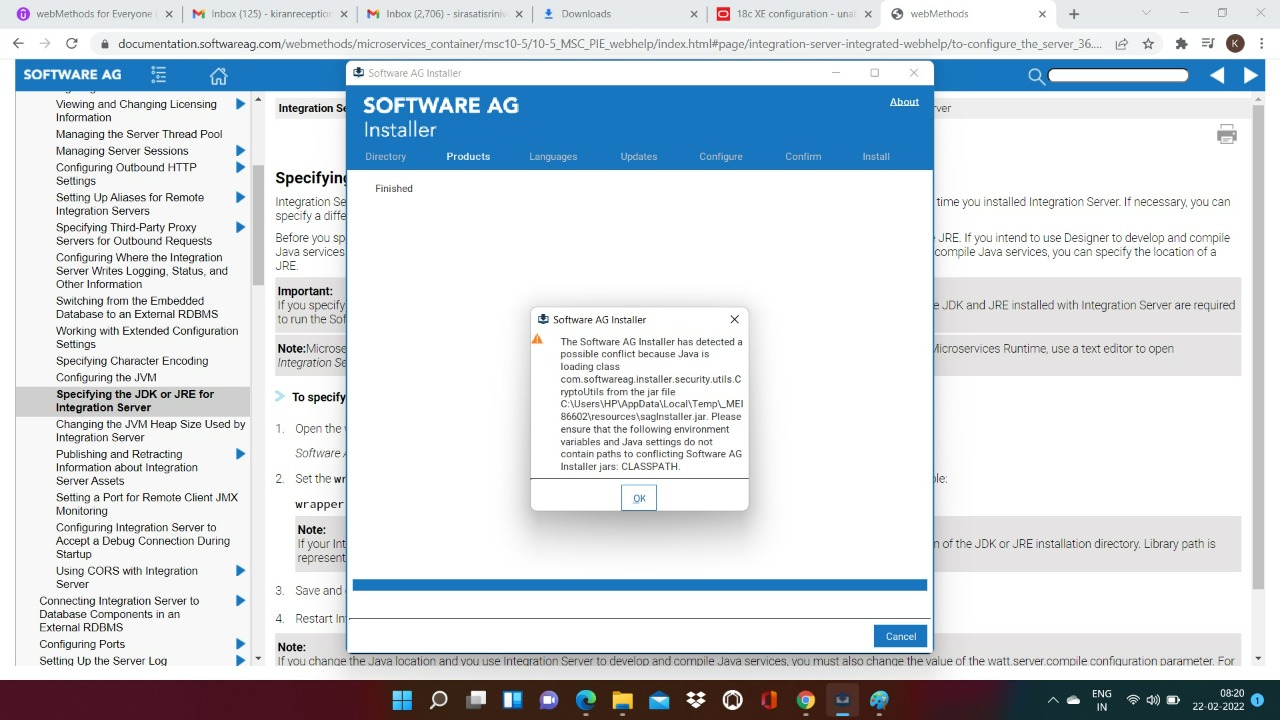This screenshot has height=720, width=1280.
Task: Open the taskbar clock and date
Action: pos(1232,700)
